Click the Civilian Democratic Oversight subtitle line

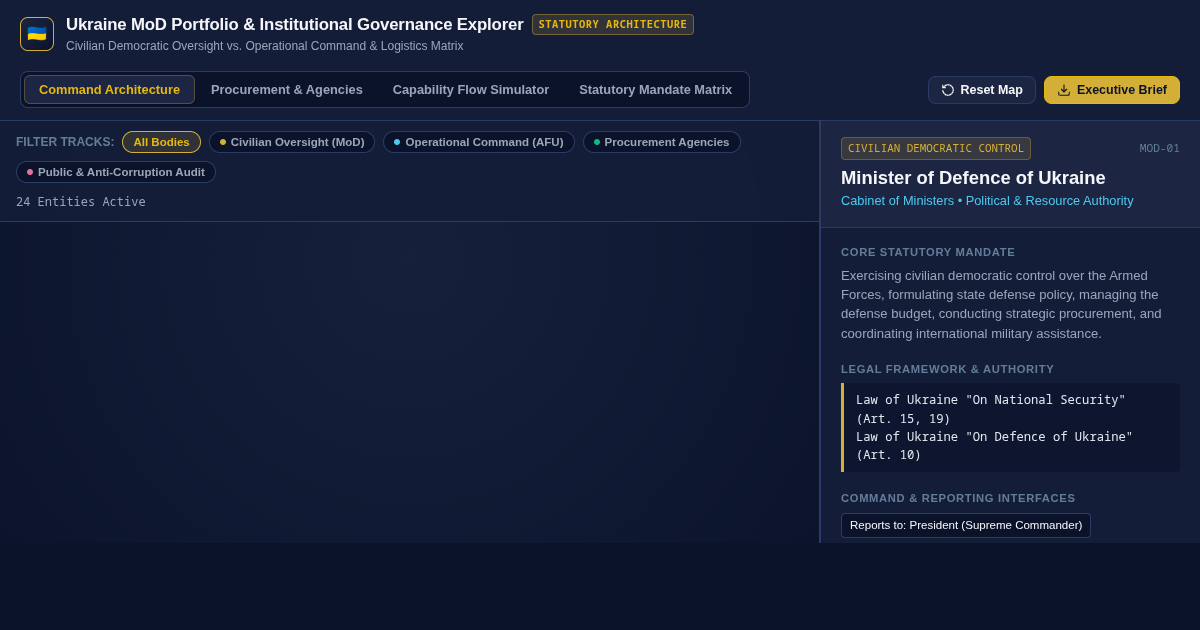coord(265,46)
